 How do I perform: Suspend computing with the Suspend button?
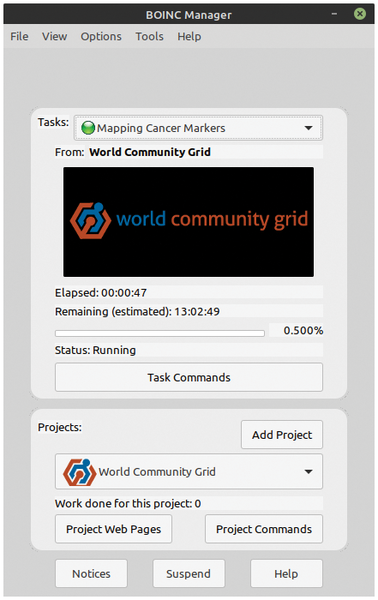point(189,574)
